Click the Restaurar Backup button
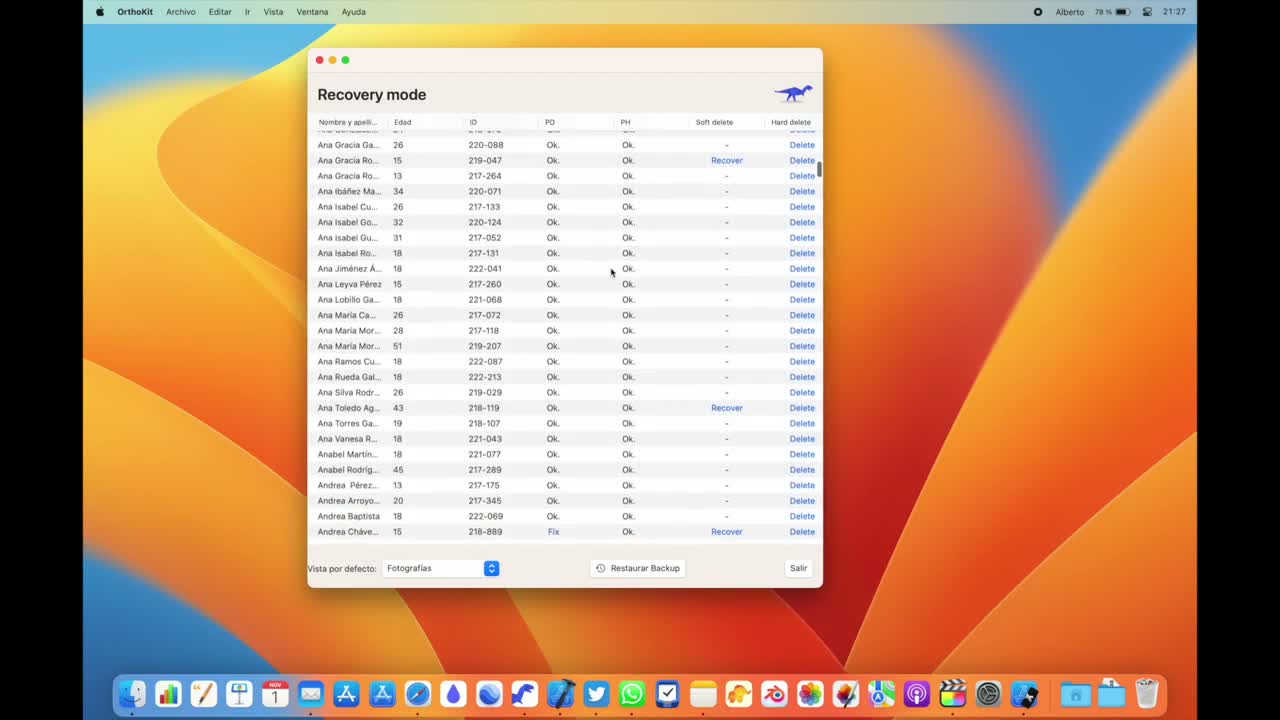Image resolution: width=1280 pixels, height=720 pixels. tap(637, 568)
